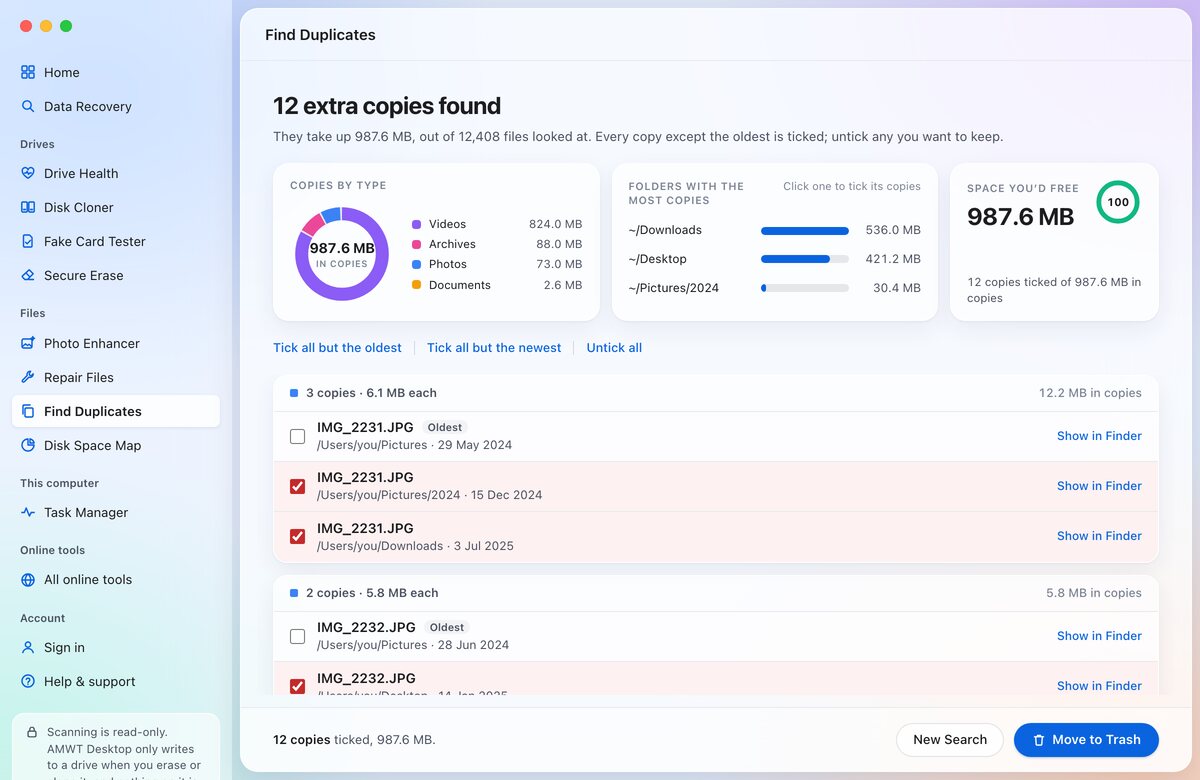Tick the oldest IMG_2232.JPG copy
The height and width of the screenshot is (780, 1200).
pyautogui.click(x=297, y=636)
